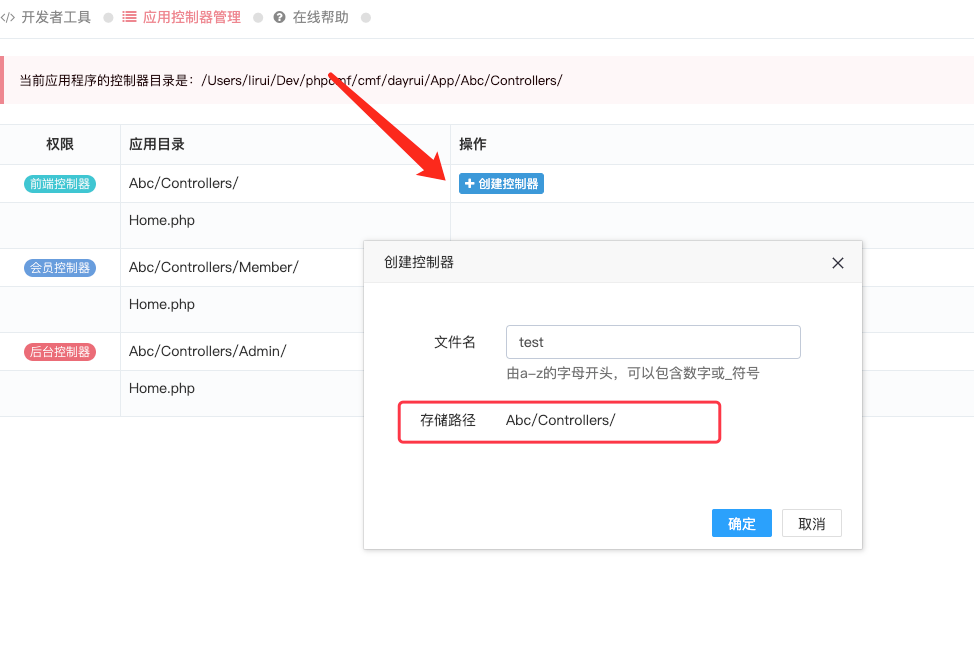Close the 创建控制器 dialog
The height and width of the screenshot is (664, 974).
click(x=837, y=263)
